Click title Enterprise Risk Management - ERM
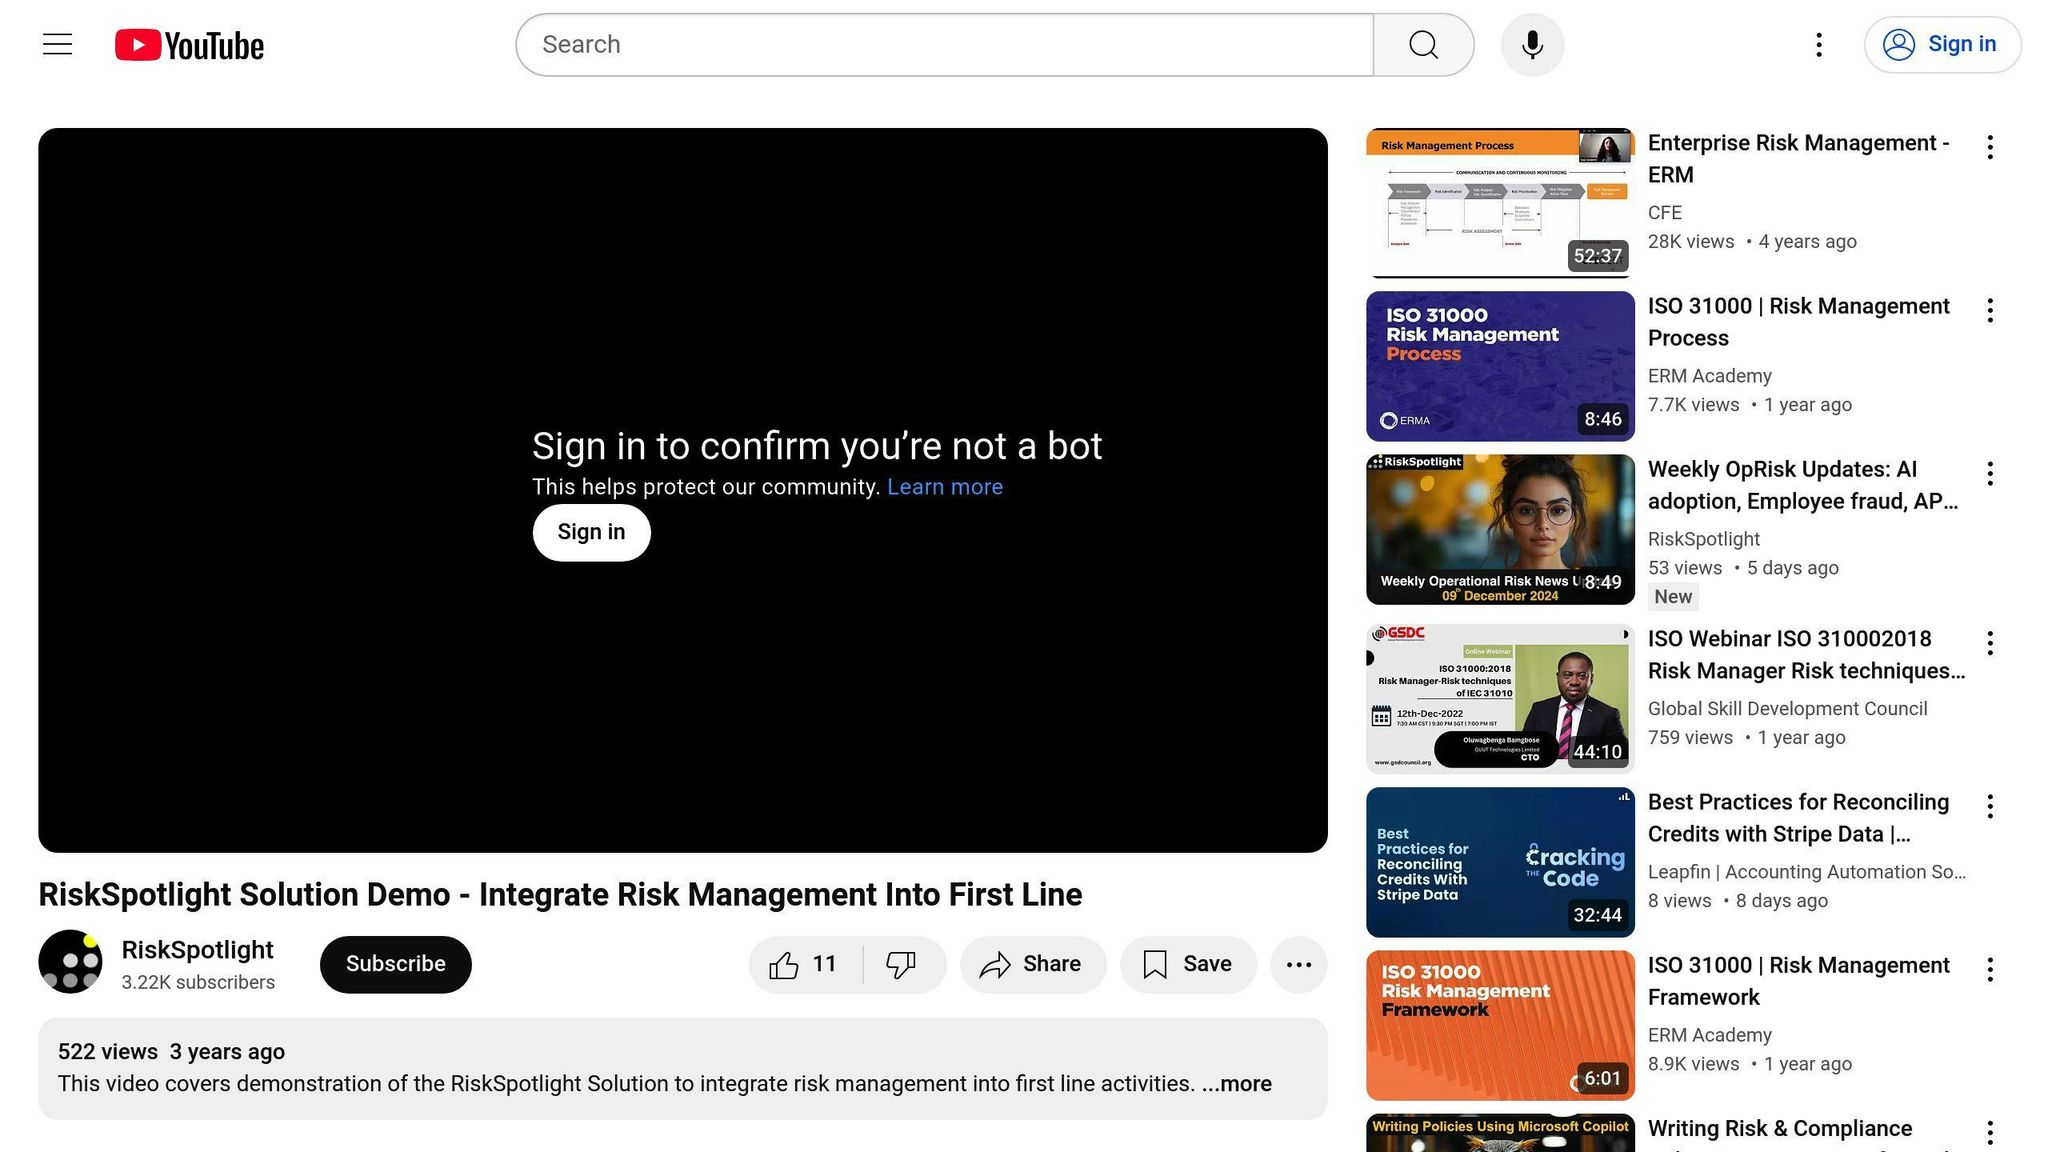The height and width of the screenshot is (1152, 2048). (x=1798, y=159)
